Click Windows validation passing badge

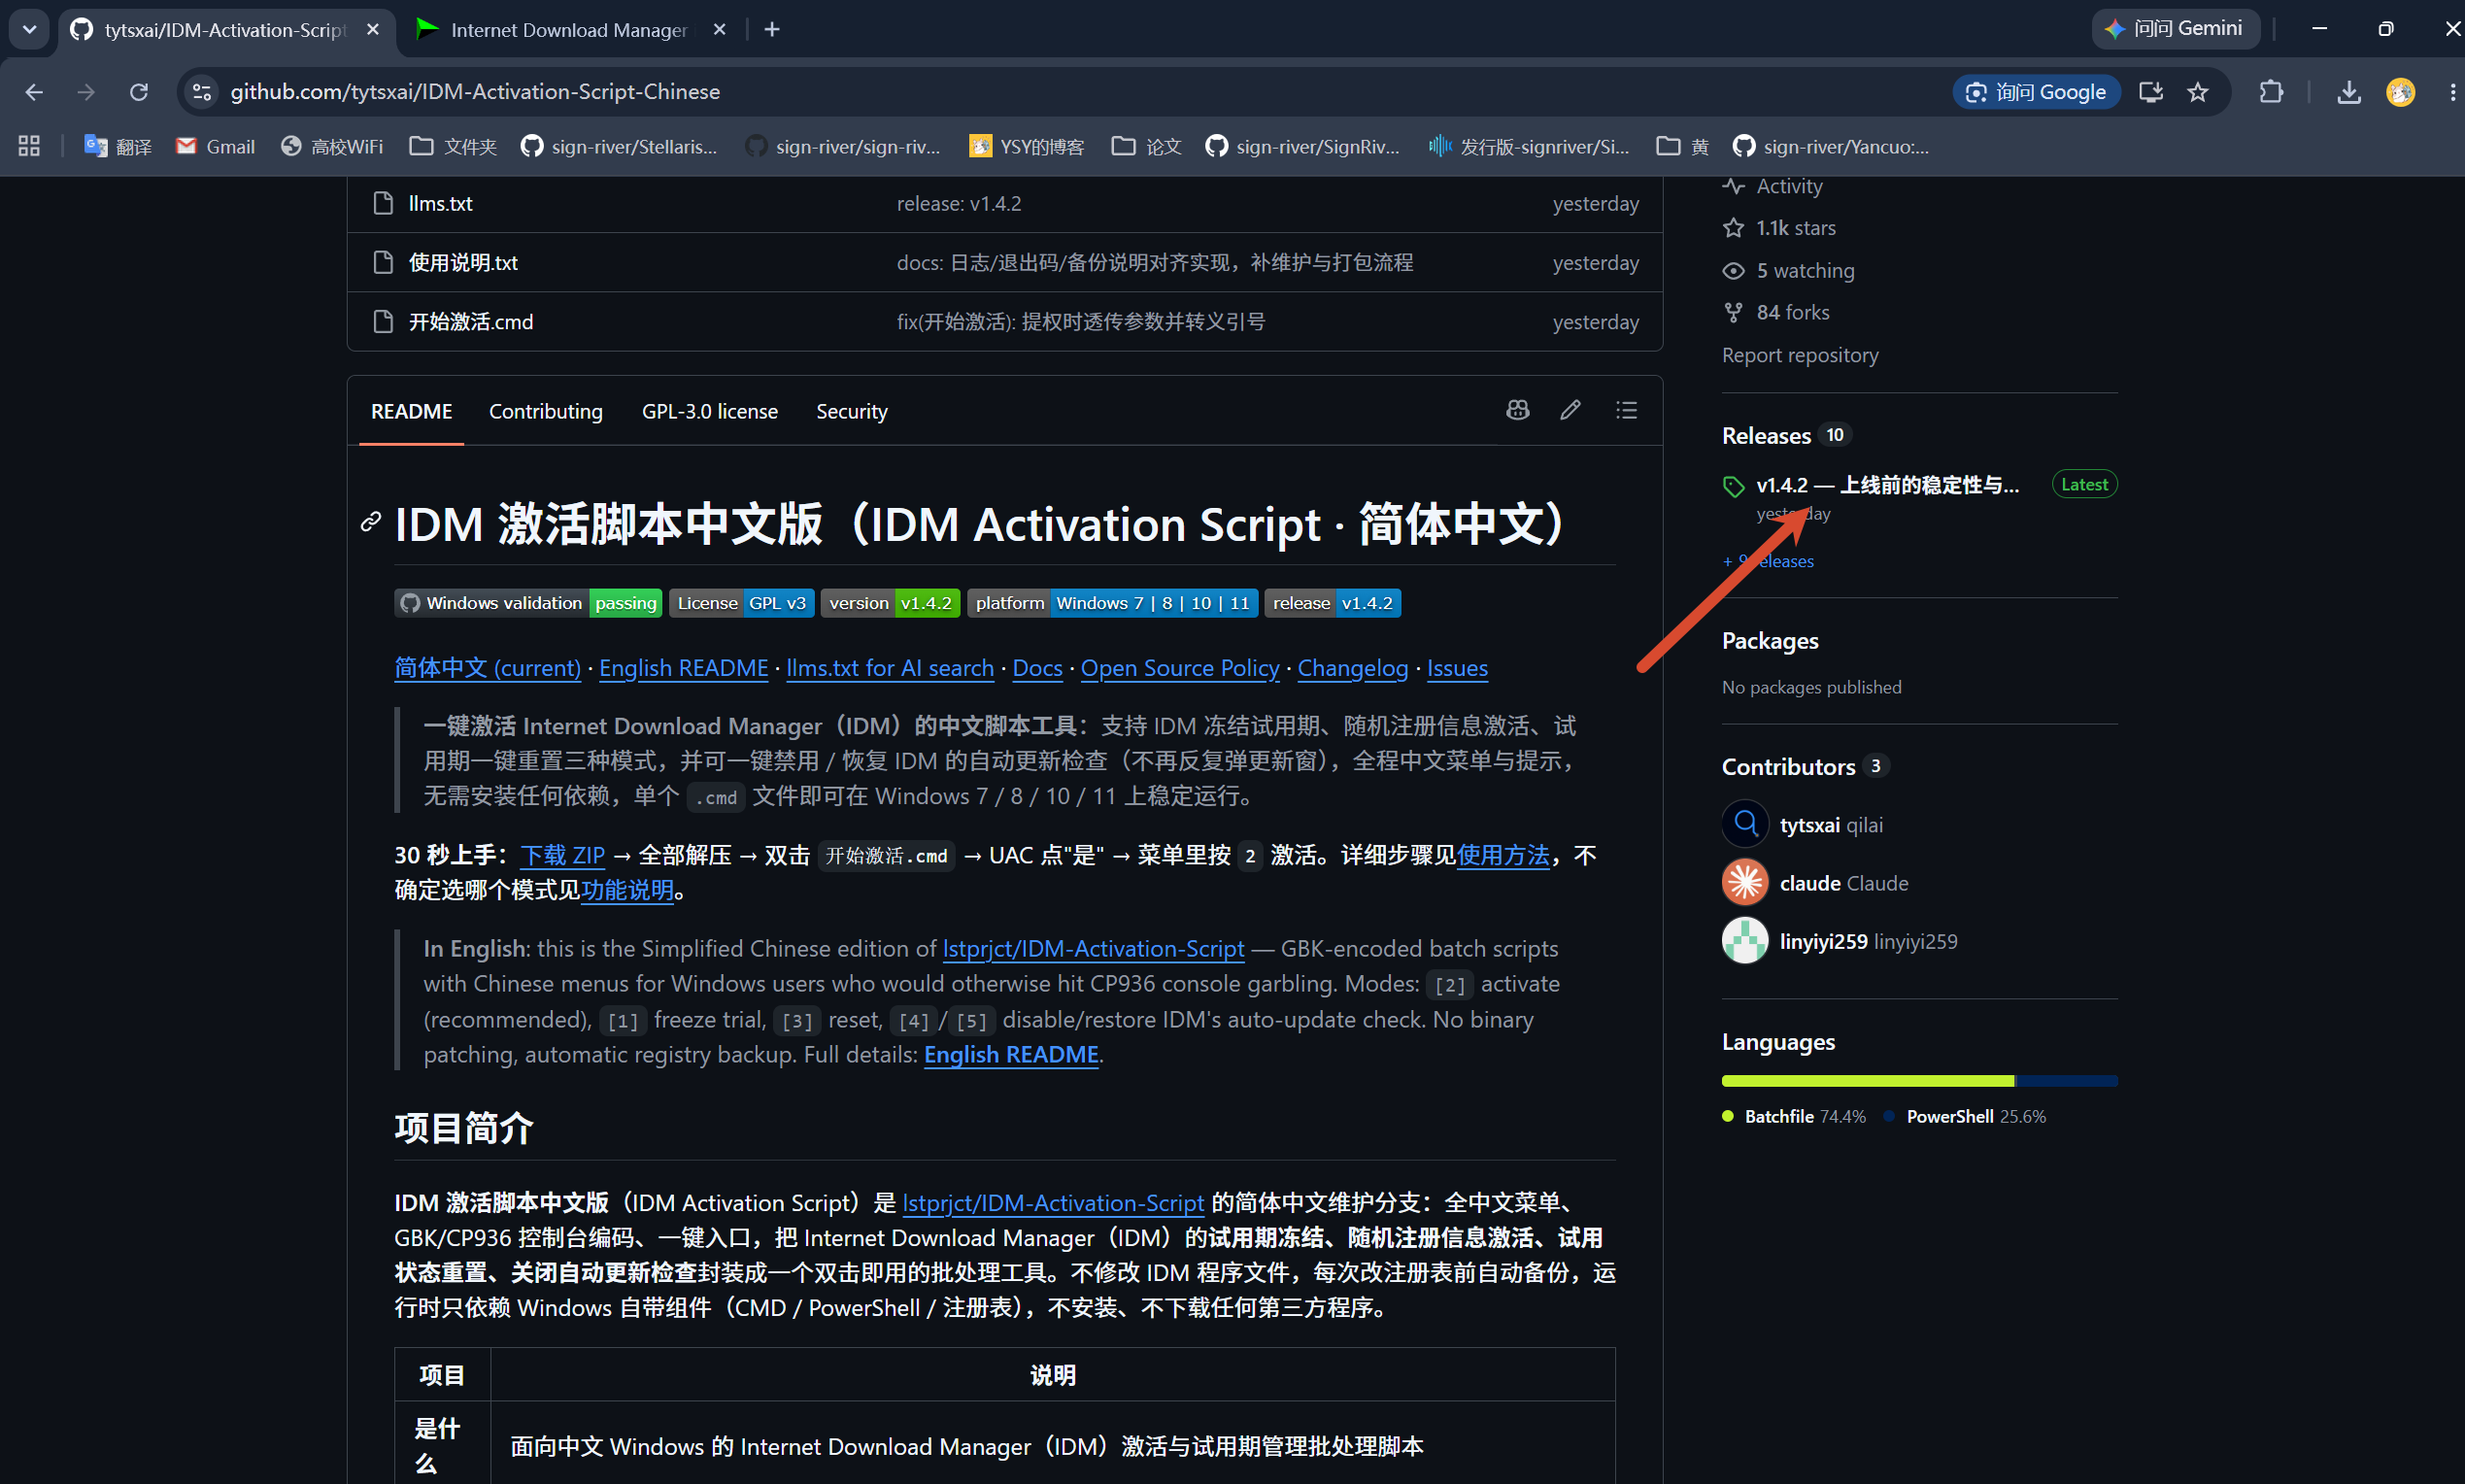coord(528,603)
